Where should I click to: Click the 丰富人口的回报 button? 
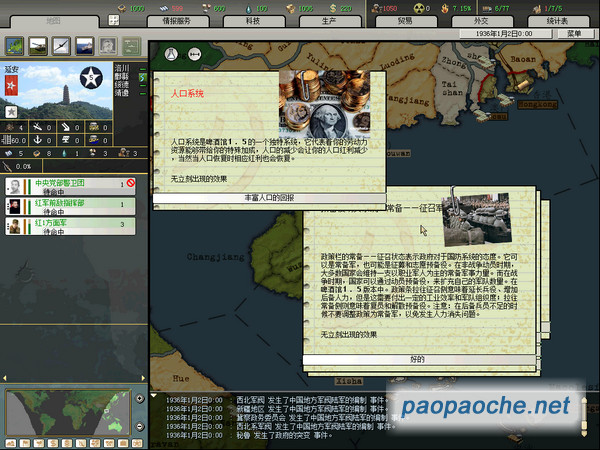point(269,198)
